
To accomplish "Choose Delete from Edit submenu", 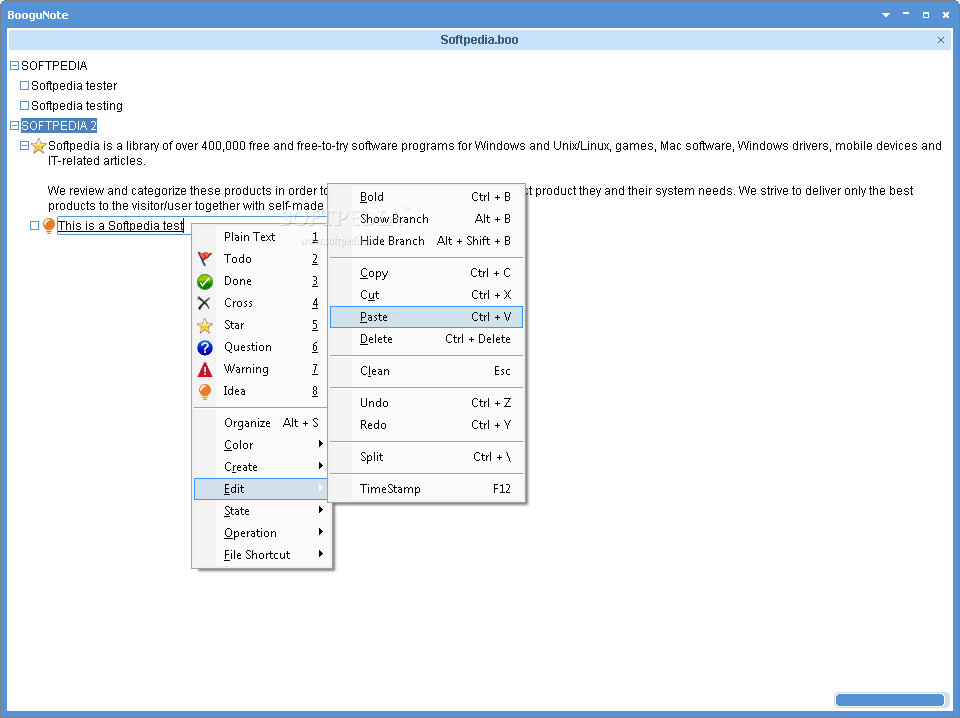I will (x=427, y=339).
